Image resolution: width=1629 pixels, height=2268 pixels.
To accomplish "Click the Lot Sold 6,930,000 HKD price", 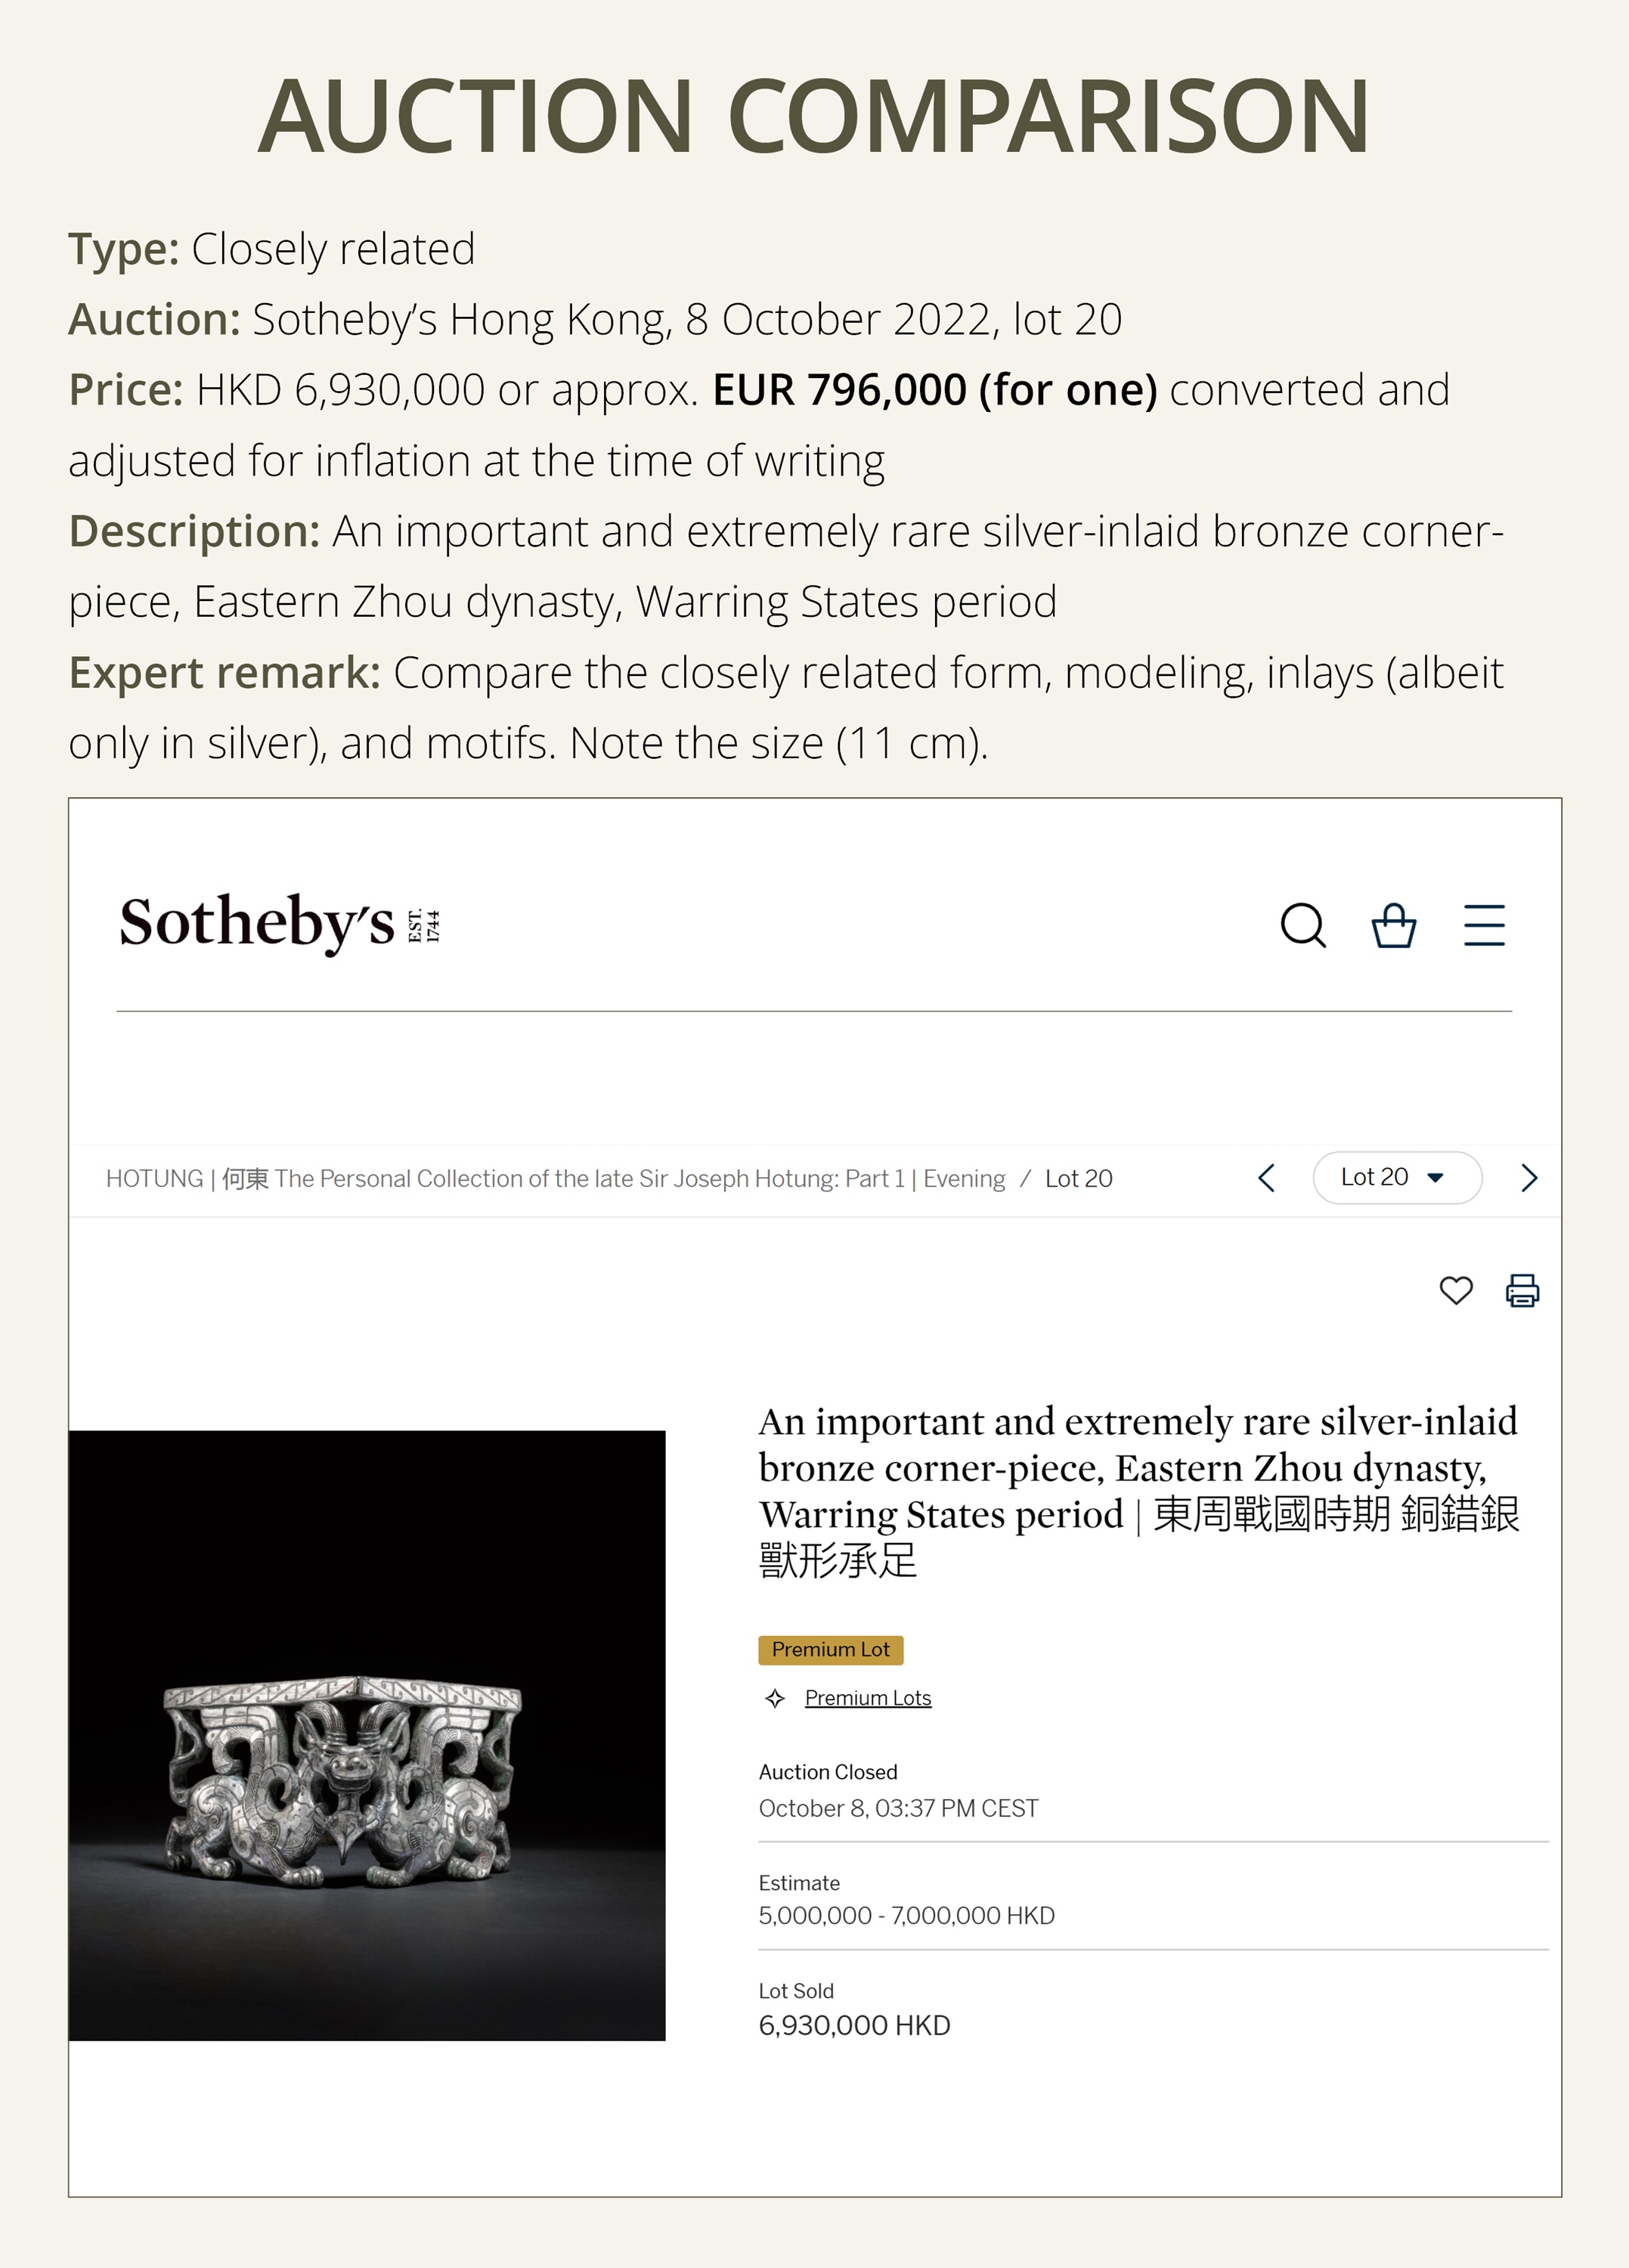I will click(x=854, y=2026).
